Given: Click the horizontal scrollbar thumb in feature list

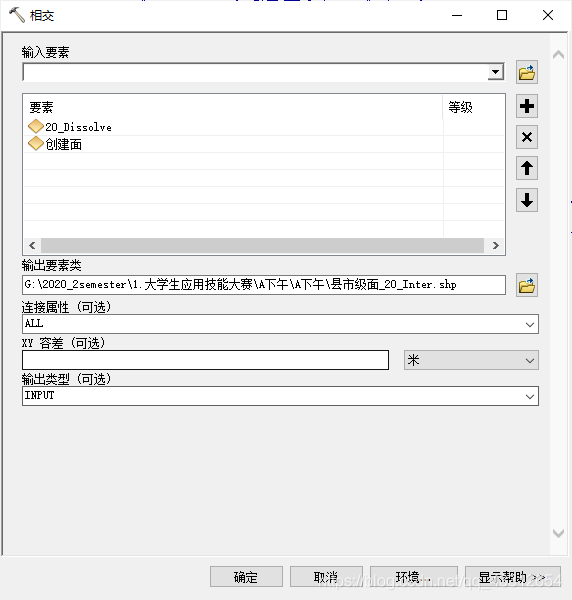Looking at the screenshot, I should pyautogui.click(x=262, y=245).
